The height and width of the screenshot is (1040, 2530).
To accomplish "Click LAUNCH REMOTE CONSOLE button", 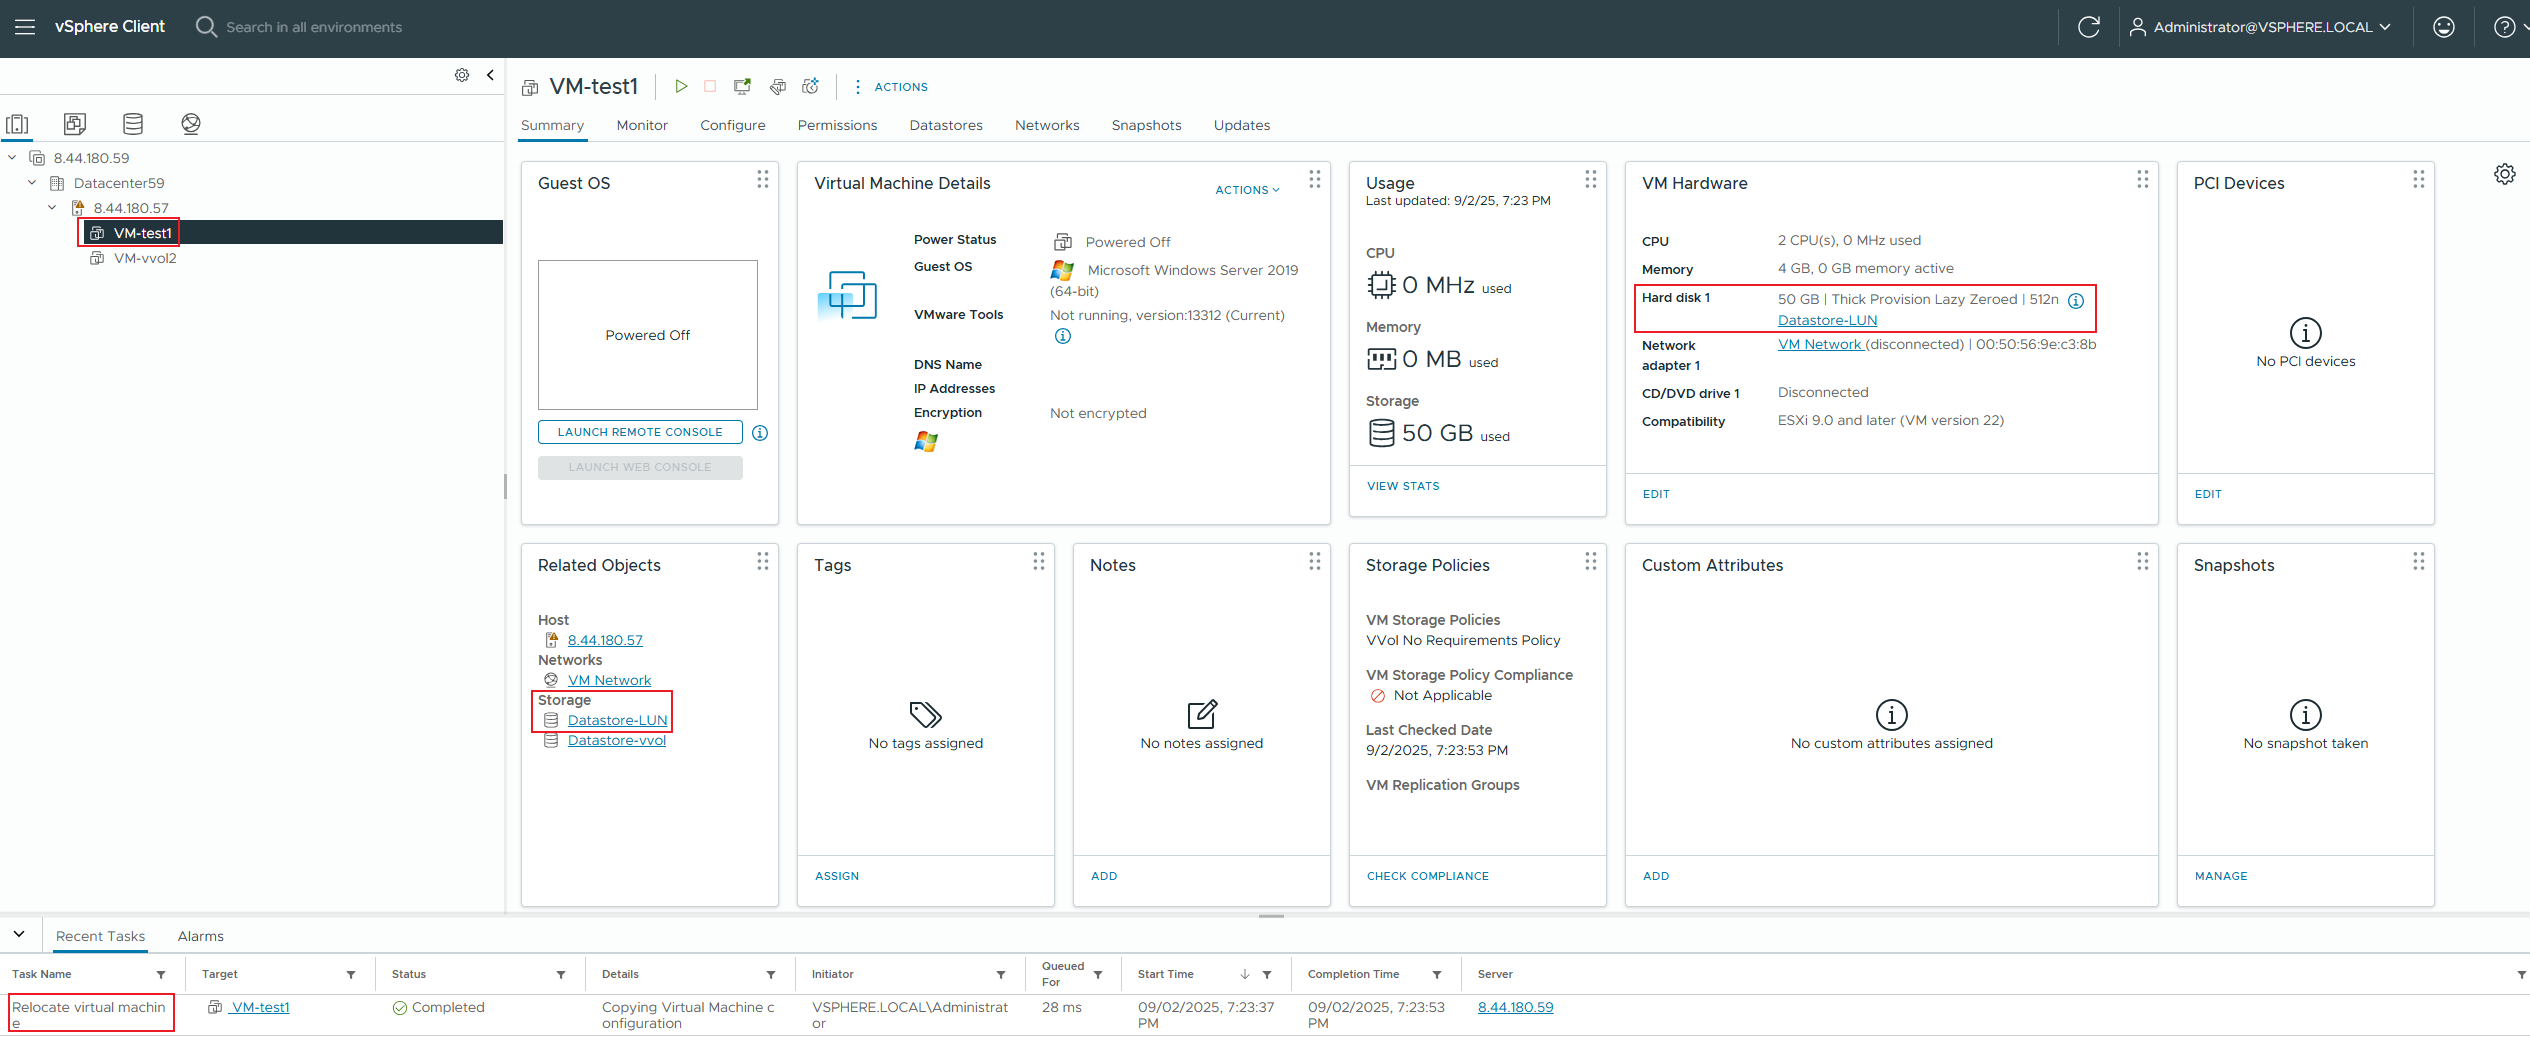I will point(640,432).
